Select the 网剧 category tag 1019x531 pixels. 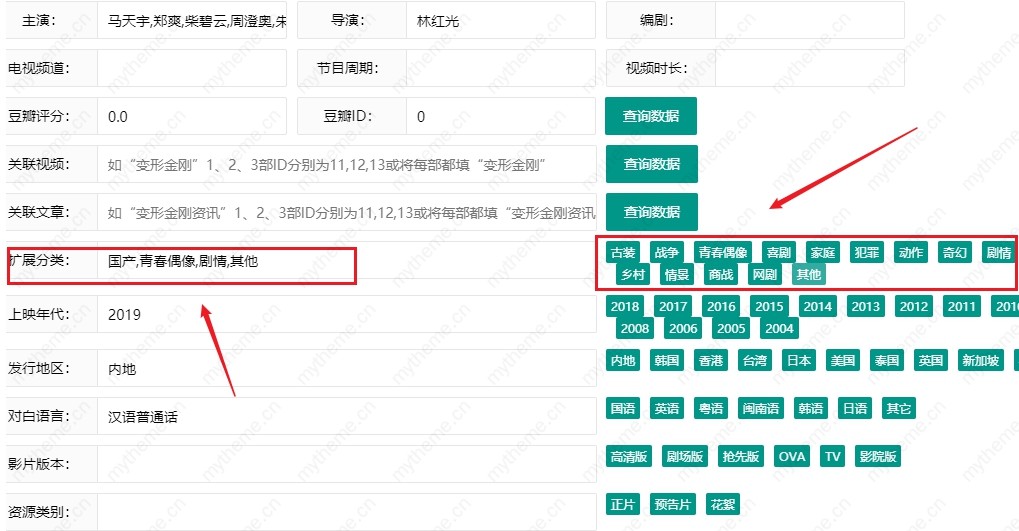(x=765, y=275)
